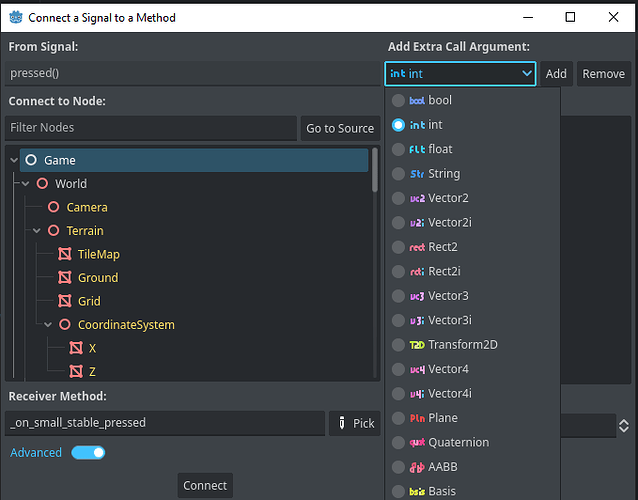This screenshot has height=500, width=638.
Task: Click the Vector2 type icon
Action: click(417, 198)
